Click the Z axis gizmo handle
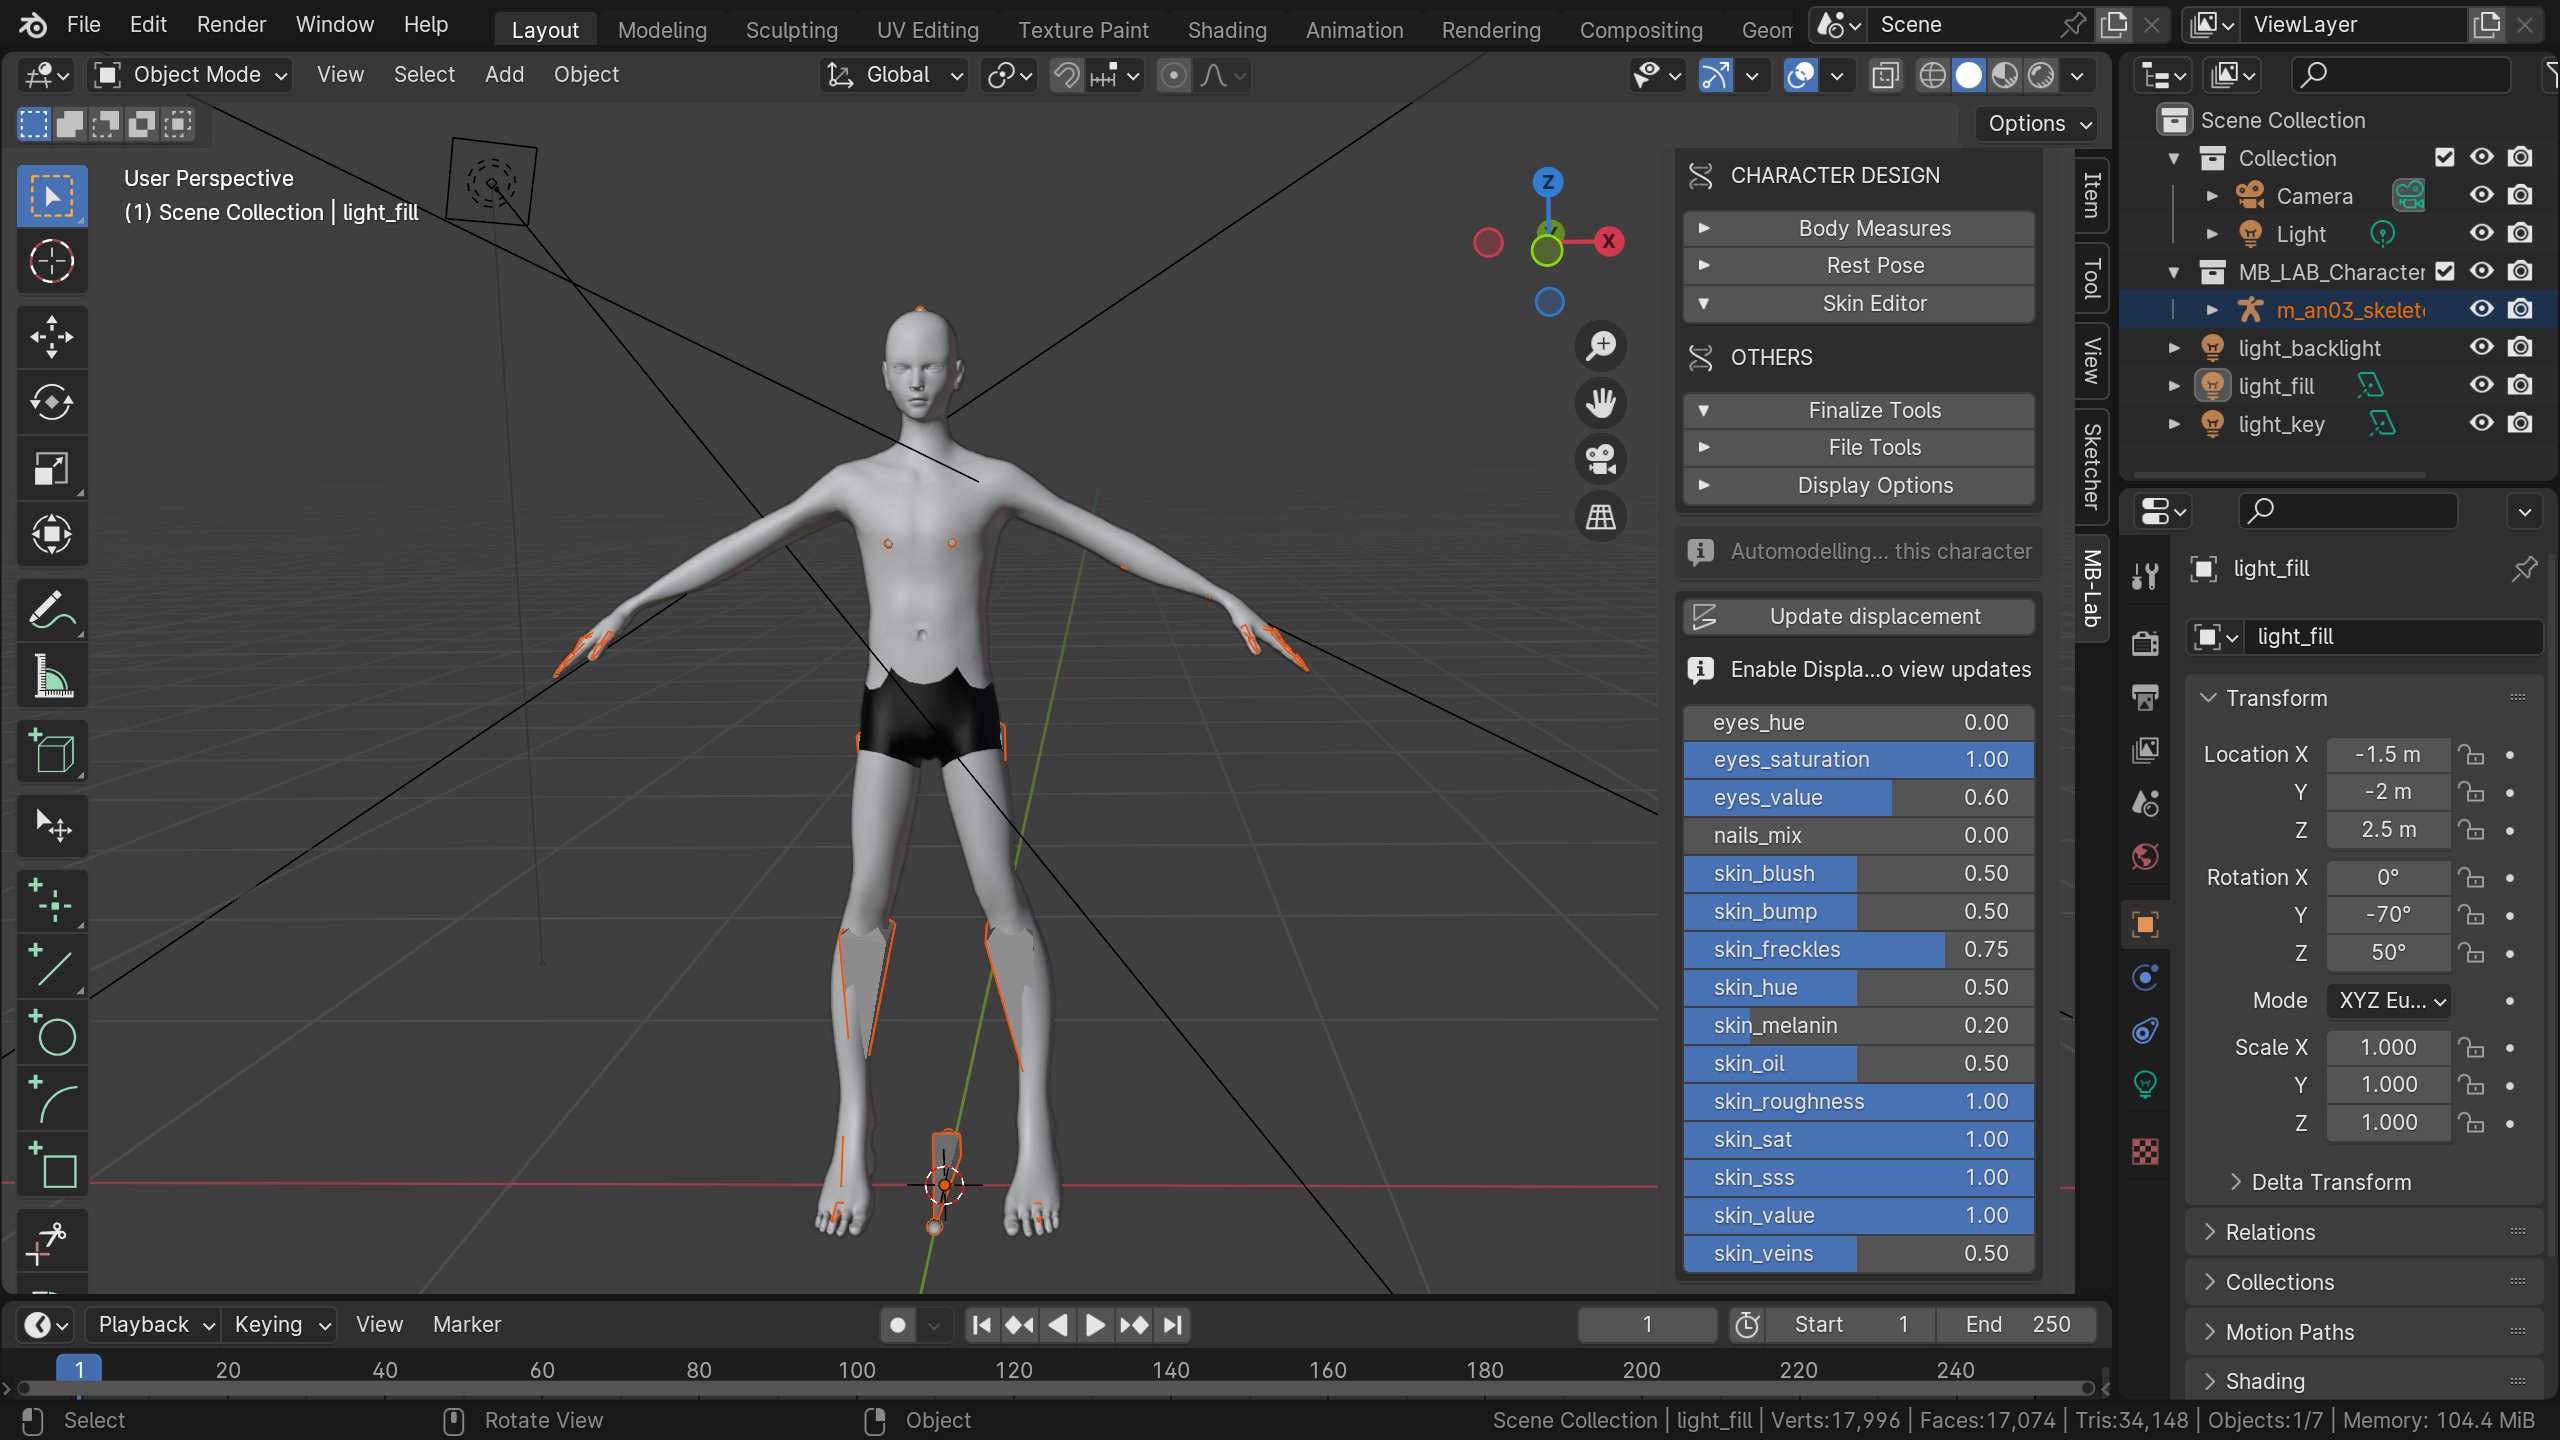Image resolution: width=2560 pixels, height=1440 pixels. tap(1548, 182)
